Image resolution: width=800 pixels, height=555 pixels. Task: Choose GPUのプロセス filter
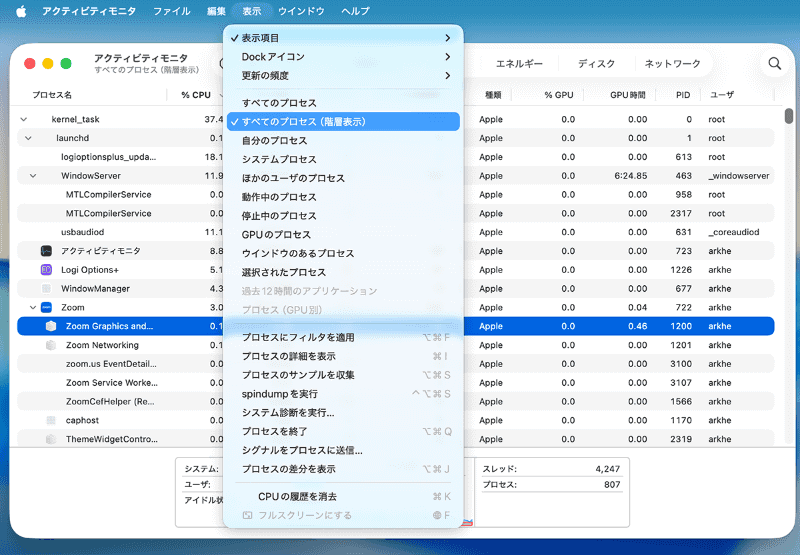(x=343, y=235)
